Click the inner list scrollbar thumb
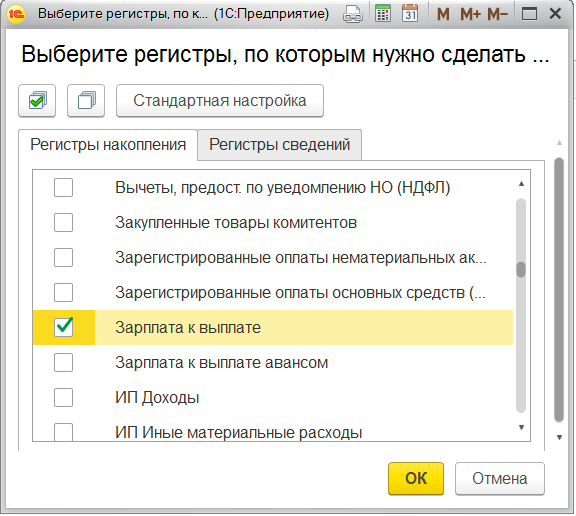This screenshot has height=516, width=576. point(521,270)
